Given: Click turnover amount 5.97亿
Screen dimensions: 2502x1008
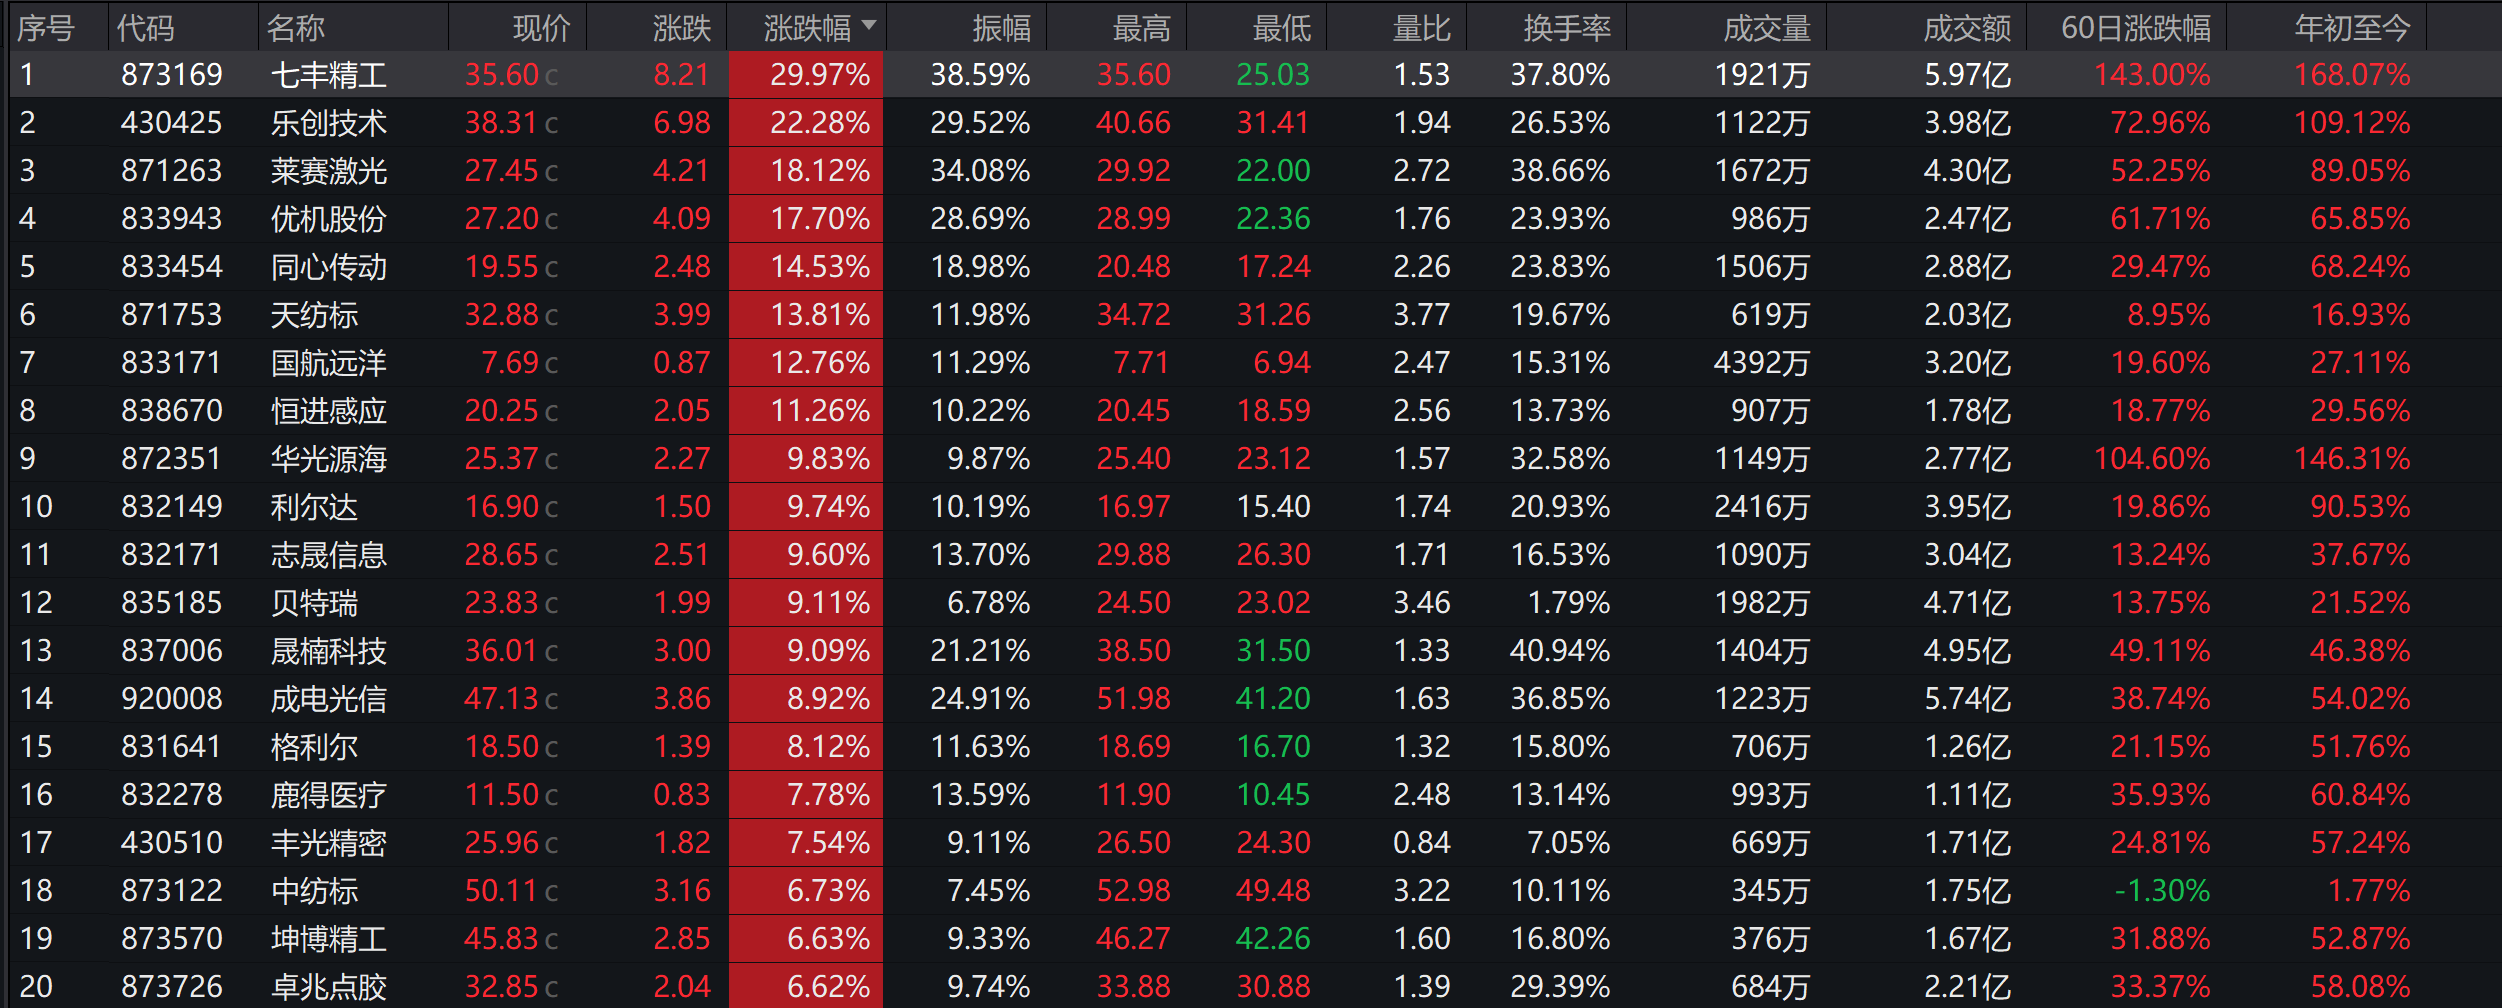Looking at the screenshot, I should 1968,75.
